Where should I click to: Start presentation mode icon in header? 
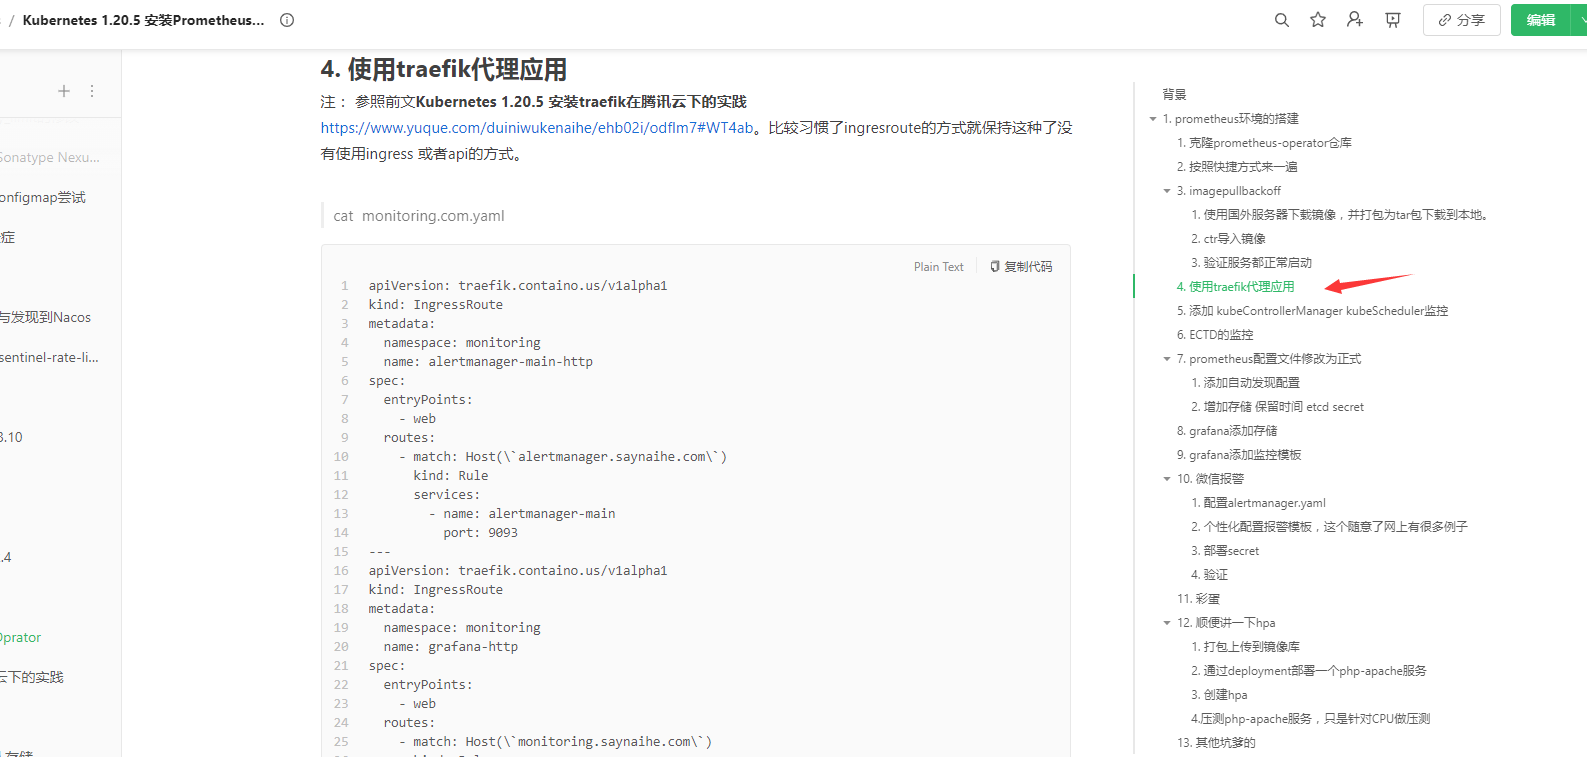(x=1393, y=20)
